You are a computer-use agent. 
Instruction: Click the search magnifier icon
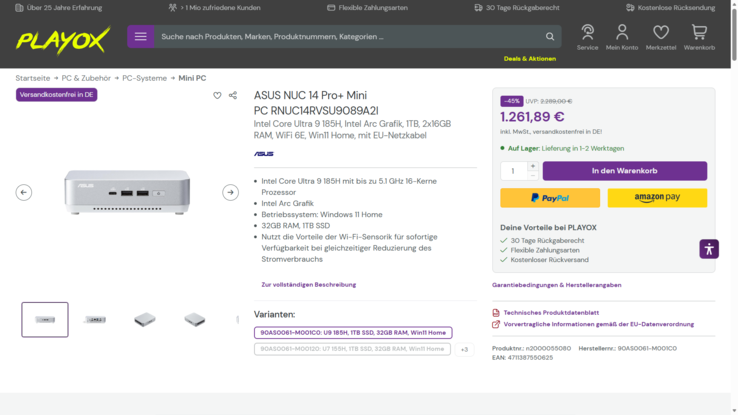click(x=550, y=37)
